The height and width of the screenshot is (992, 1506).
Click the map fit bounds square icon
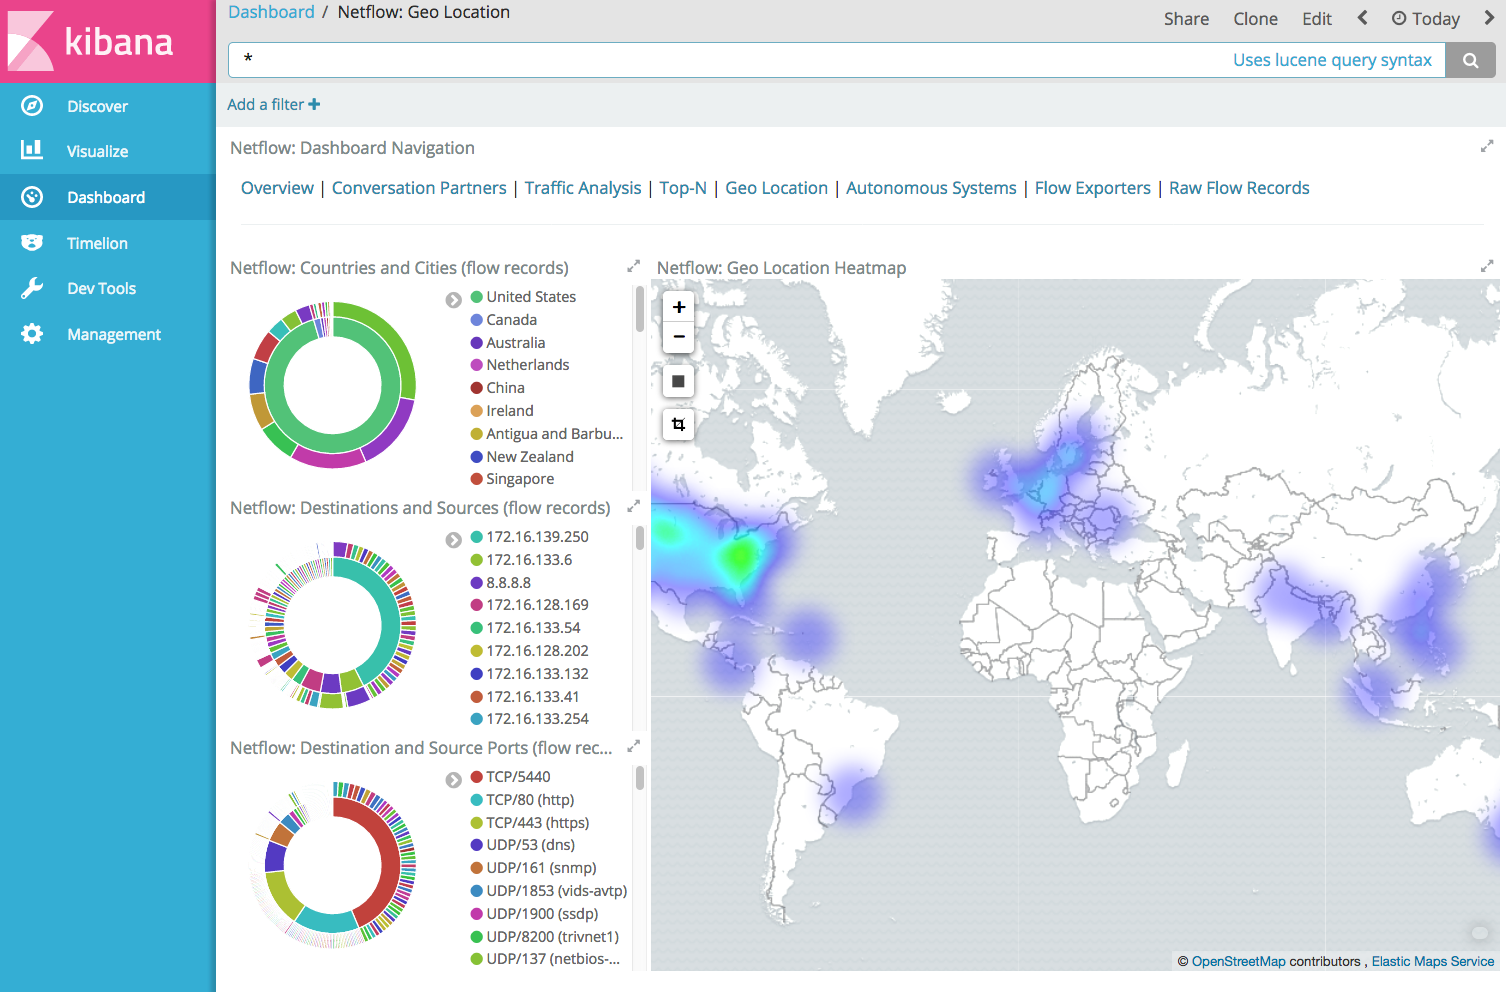[678, 381]
